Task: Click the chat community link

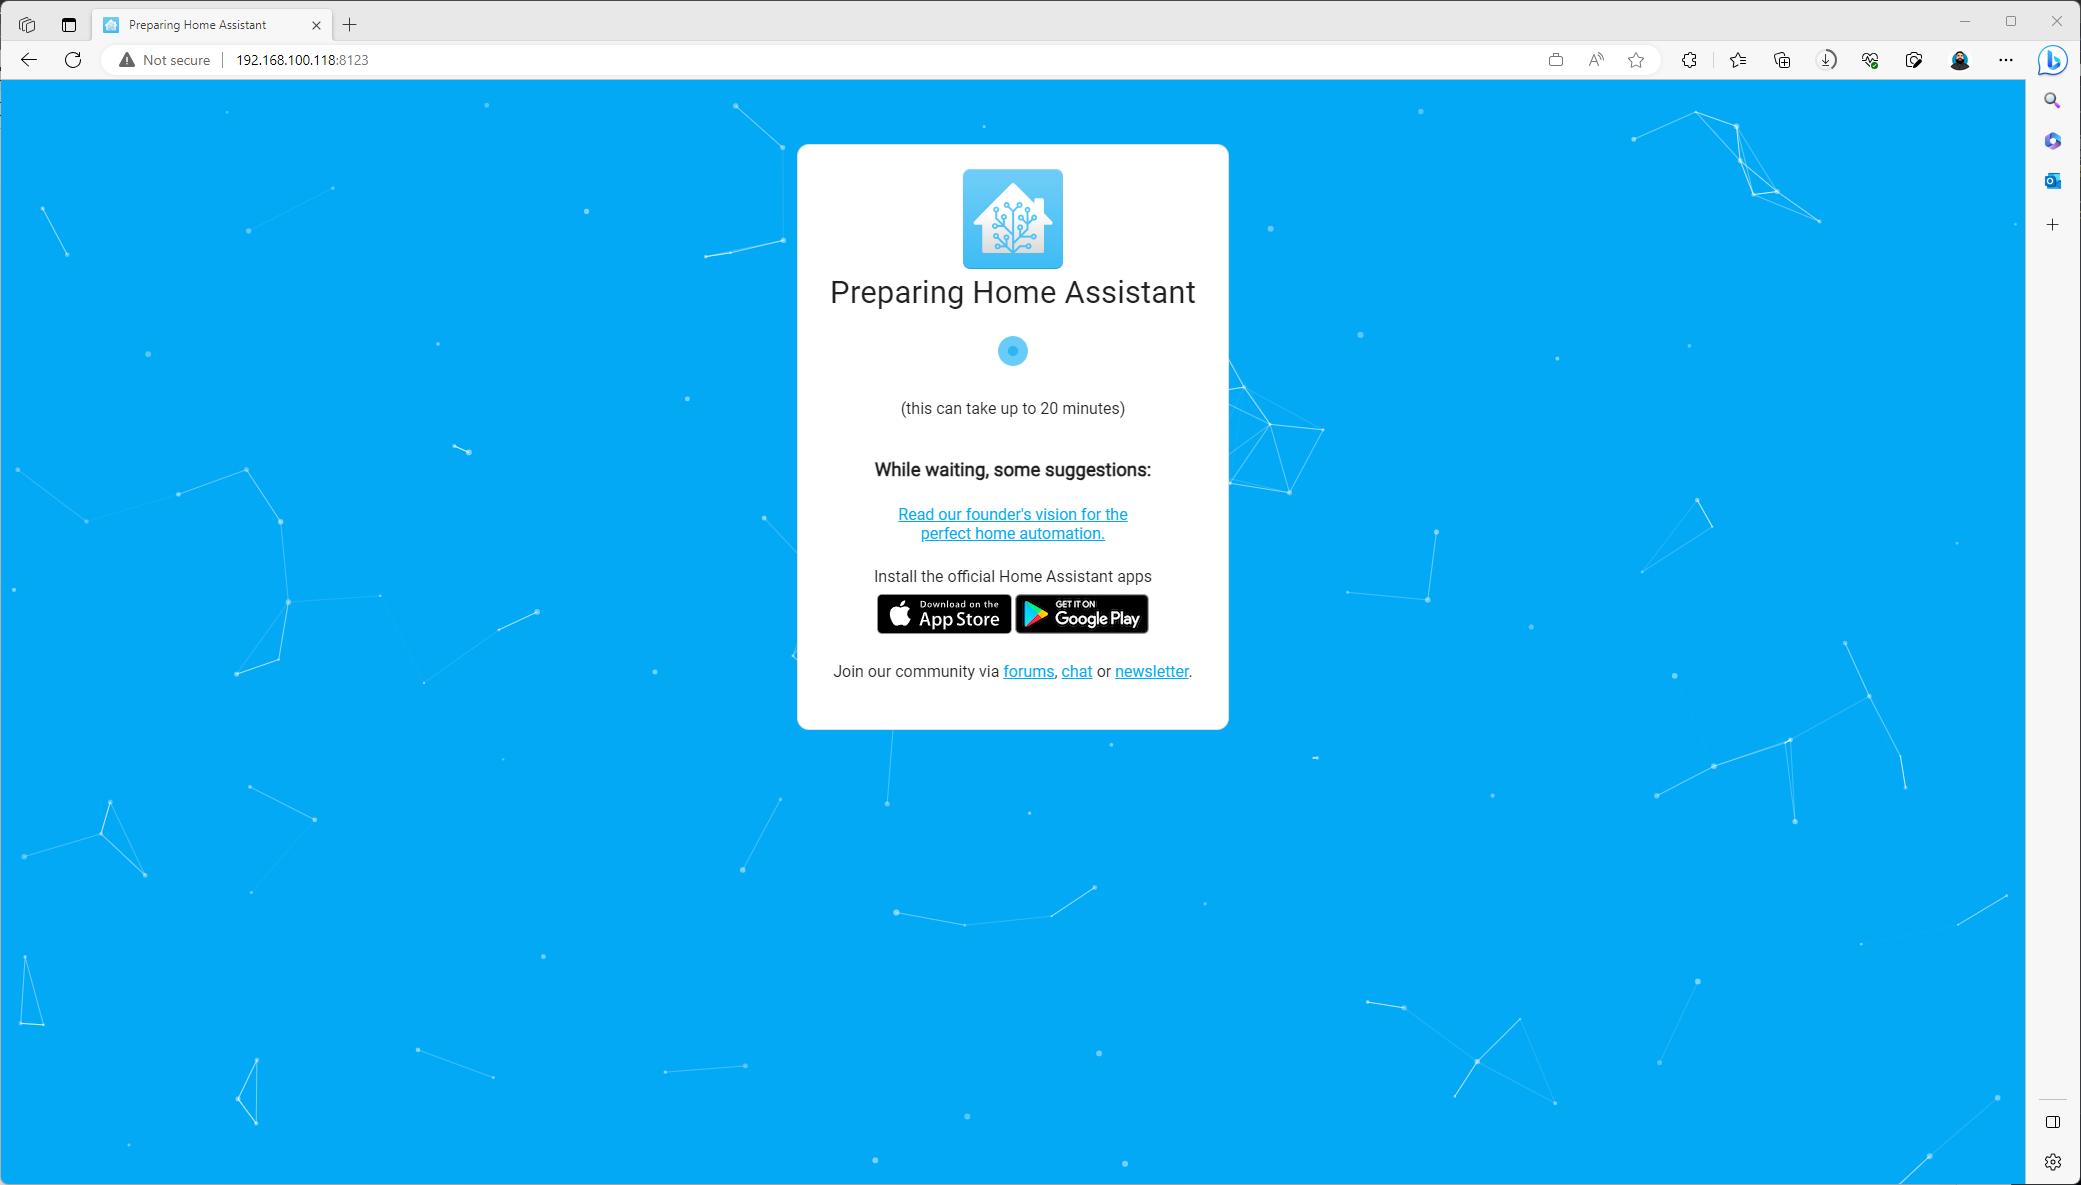Action: point(1076,672)
